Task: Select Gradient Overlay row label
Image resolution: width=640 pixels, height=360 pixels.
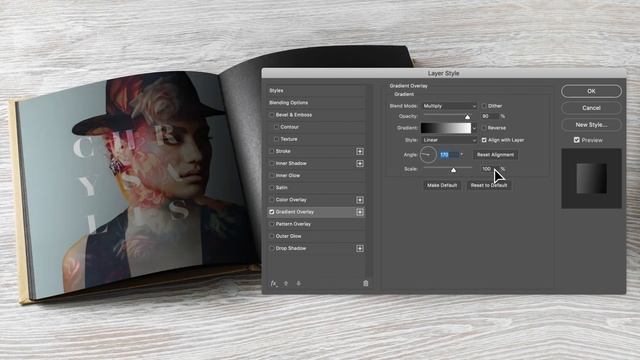Action: tap(295, 212)
